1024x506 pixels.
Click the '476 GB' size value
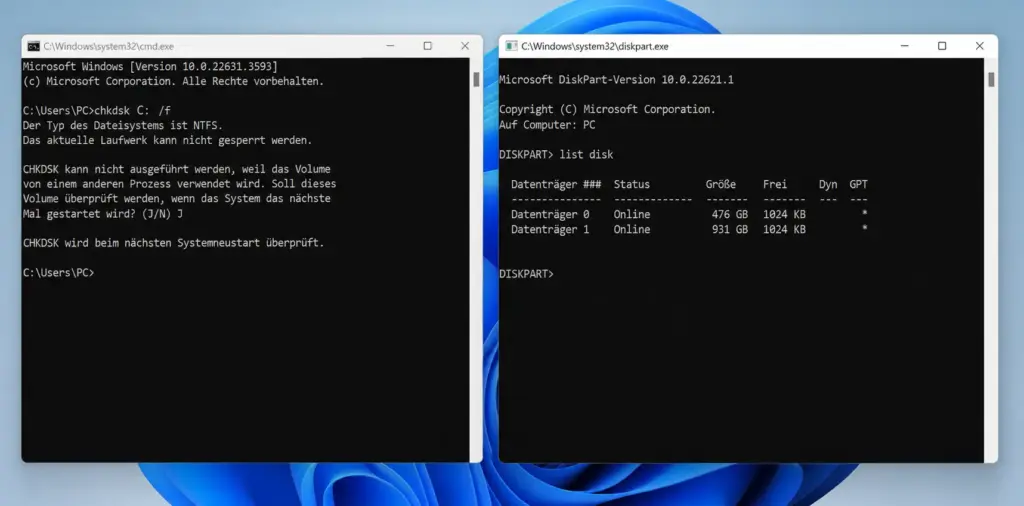729,215
